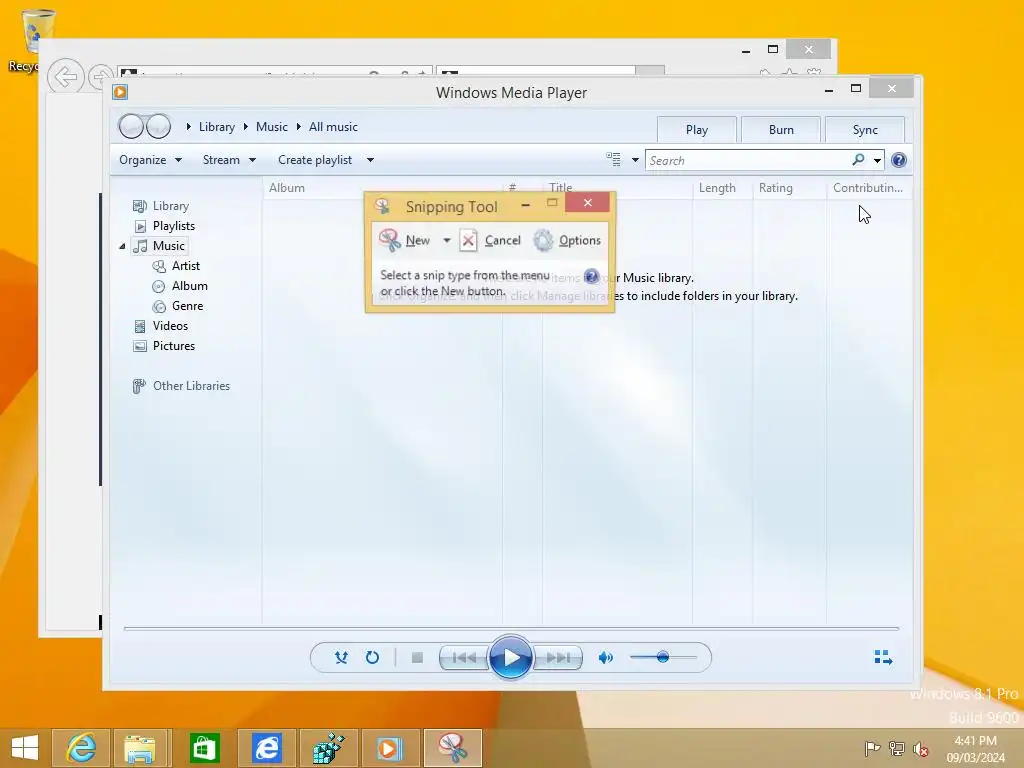1024x768 pixels.
Task: Select All music in the breadcrumb
Action: pos(333,127)
